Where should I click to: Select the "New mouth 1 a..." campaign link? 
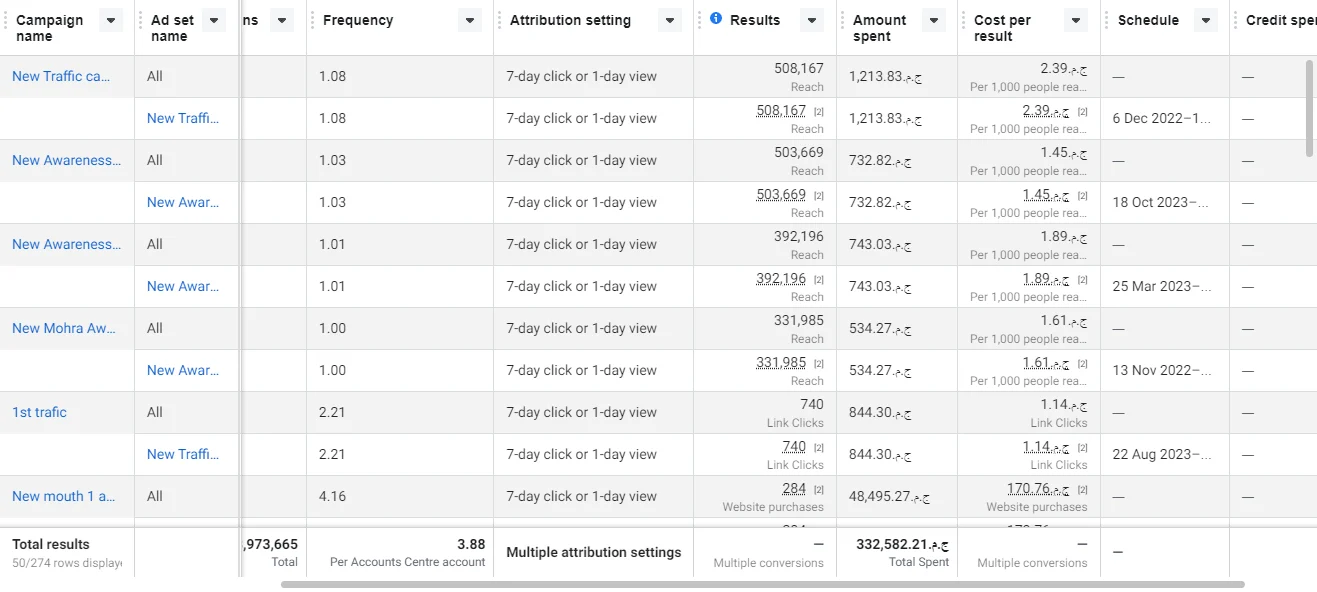coord(63,496)
